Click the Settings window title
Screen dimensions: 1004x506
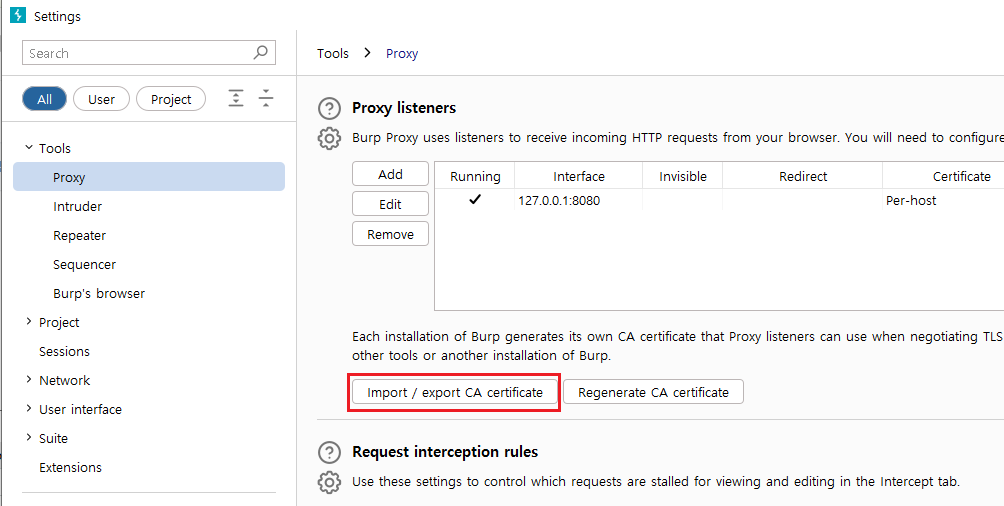[x=57, y=17]
